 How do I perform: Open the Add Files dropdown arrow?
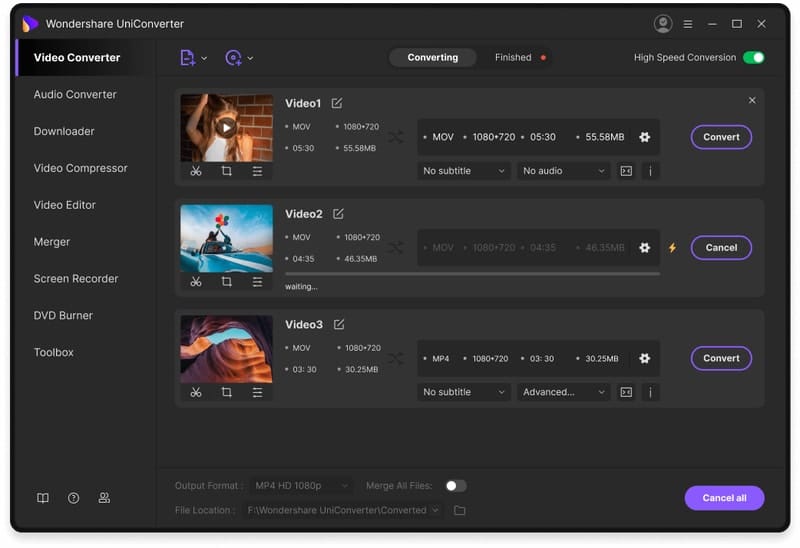click(x=204, y=58)
